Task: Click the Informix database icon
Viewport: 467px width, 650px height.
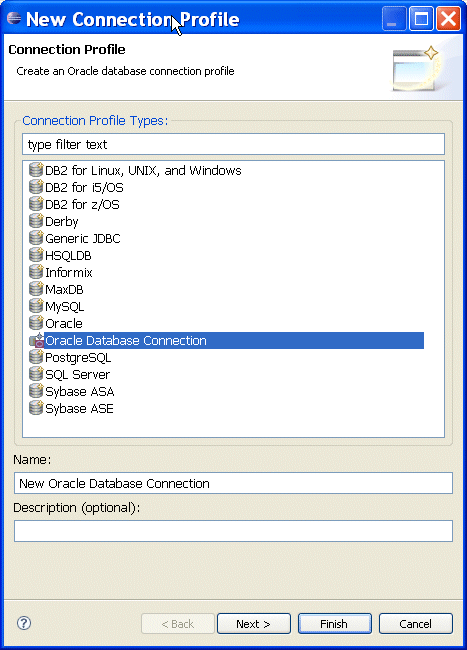Action: (x=36, y=272)
